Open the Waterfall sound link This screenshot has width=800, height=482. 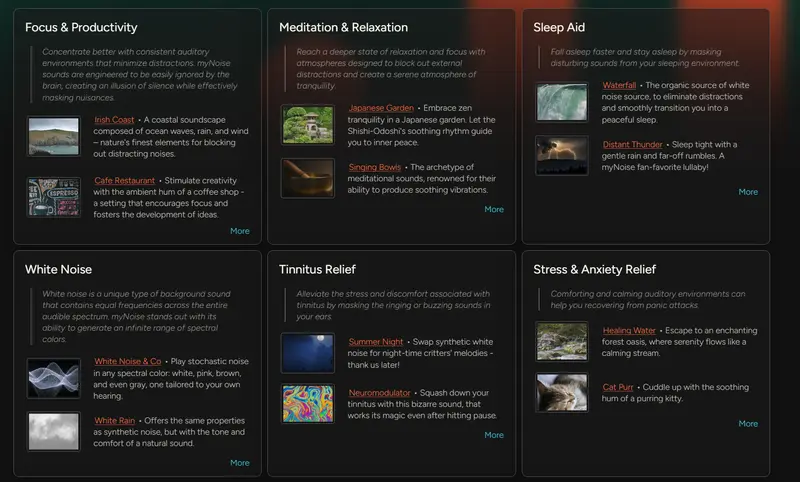pos(619,85)
